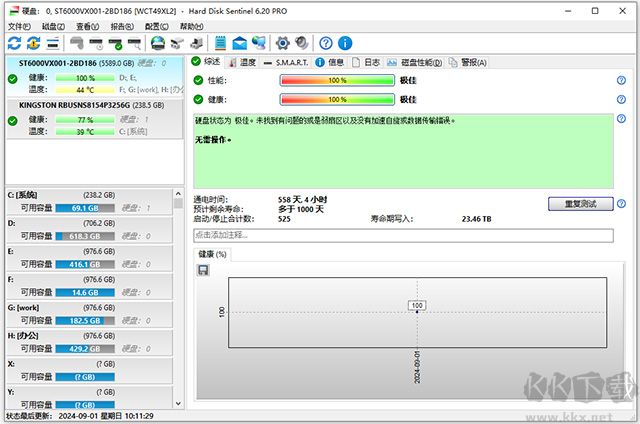Click the 性能 100% progress bar
This screenshot has width=640, height=424.
[x=337, y=80]
